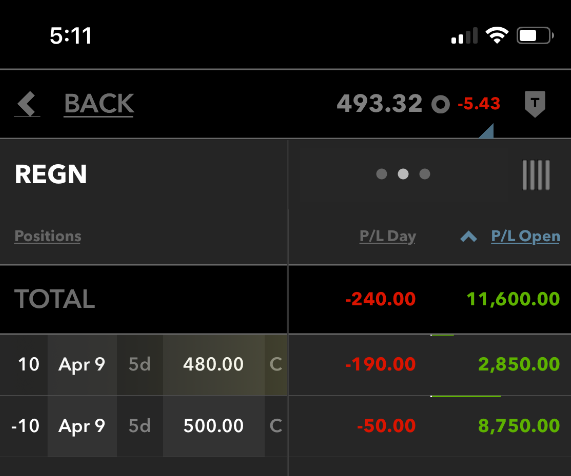The height and width of the screenshot is (476, 571).
Task: Toggle sort direction arrow beside P/L Open
Action: click(468, 237)
